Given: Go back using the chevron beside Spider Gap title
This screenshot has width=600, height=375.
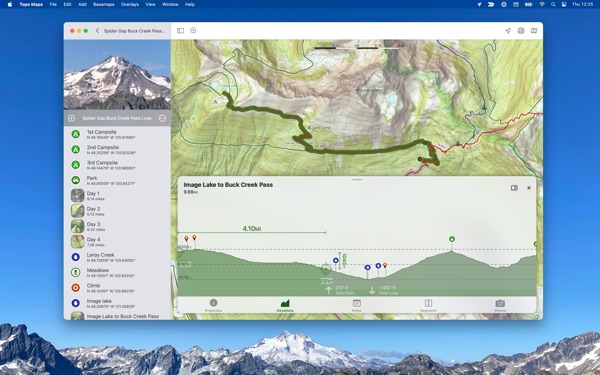Looking at the screenshot, I should point(97,31).
